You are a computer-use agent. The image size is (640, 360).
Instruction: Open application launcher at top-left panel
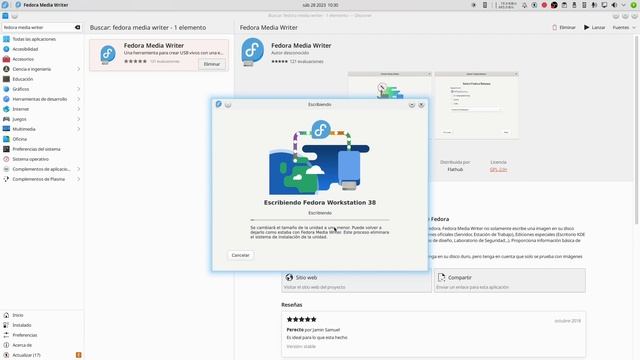[x=5, y=5]
